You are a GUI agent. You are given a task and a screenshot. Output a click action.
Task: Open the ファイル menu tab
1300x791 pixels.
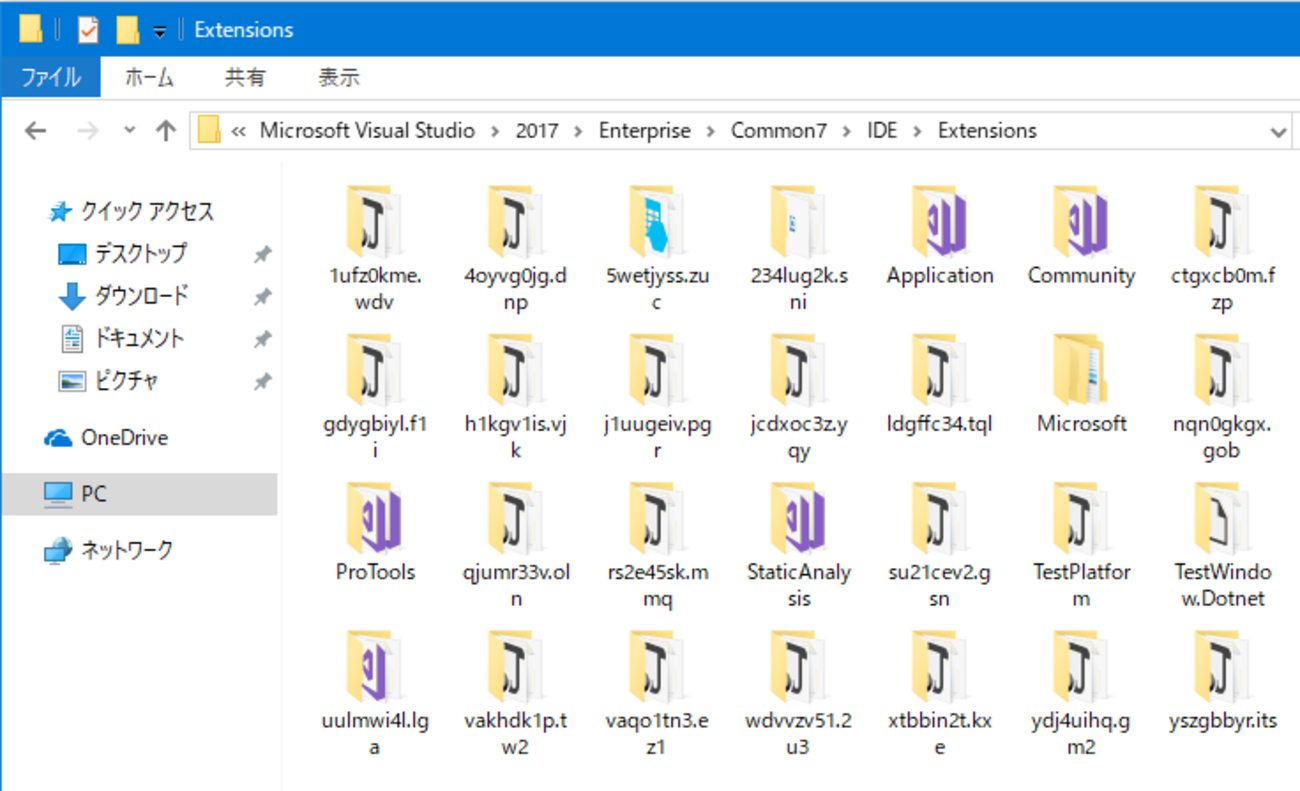click(50, 77)
